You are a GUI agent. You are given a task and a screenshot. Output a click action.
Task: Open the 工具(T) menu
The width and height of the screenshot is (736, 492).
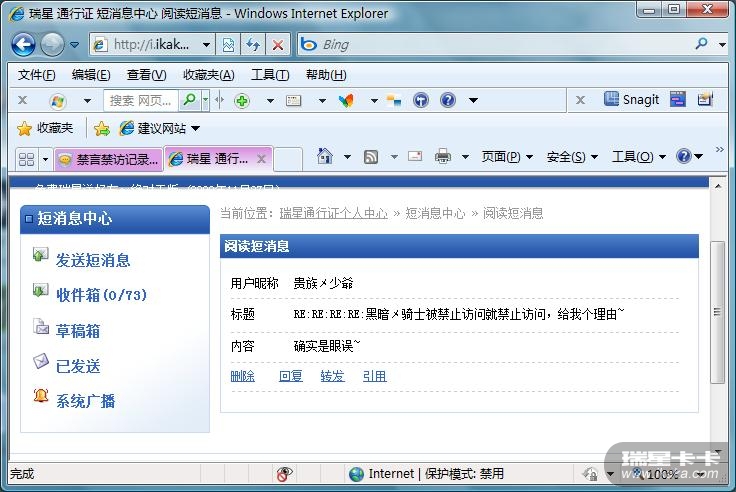click(x=270, y=75)
